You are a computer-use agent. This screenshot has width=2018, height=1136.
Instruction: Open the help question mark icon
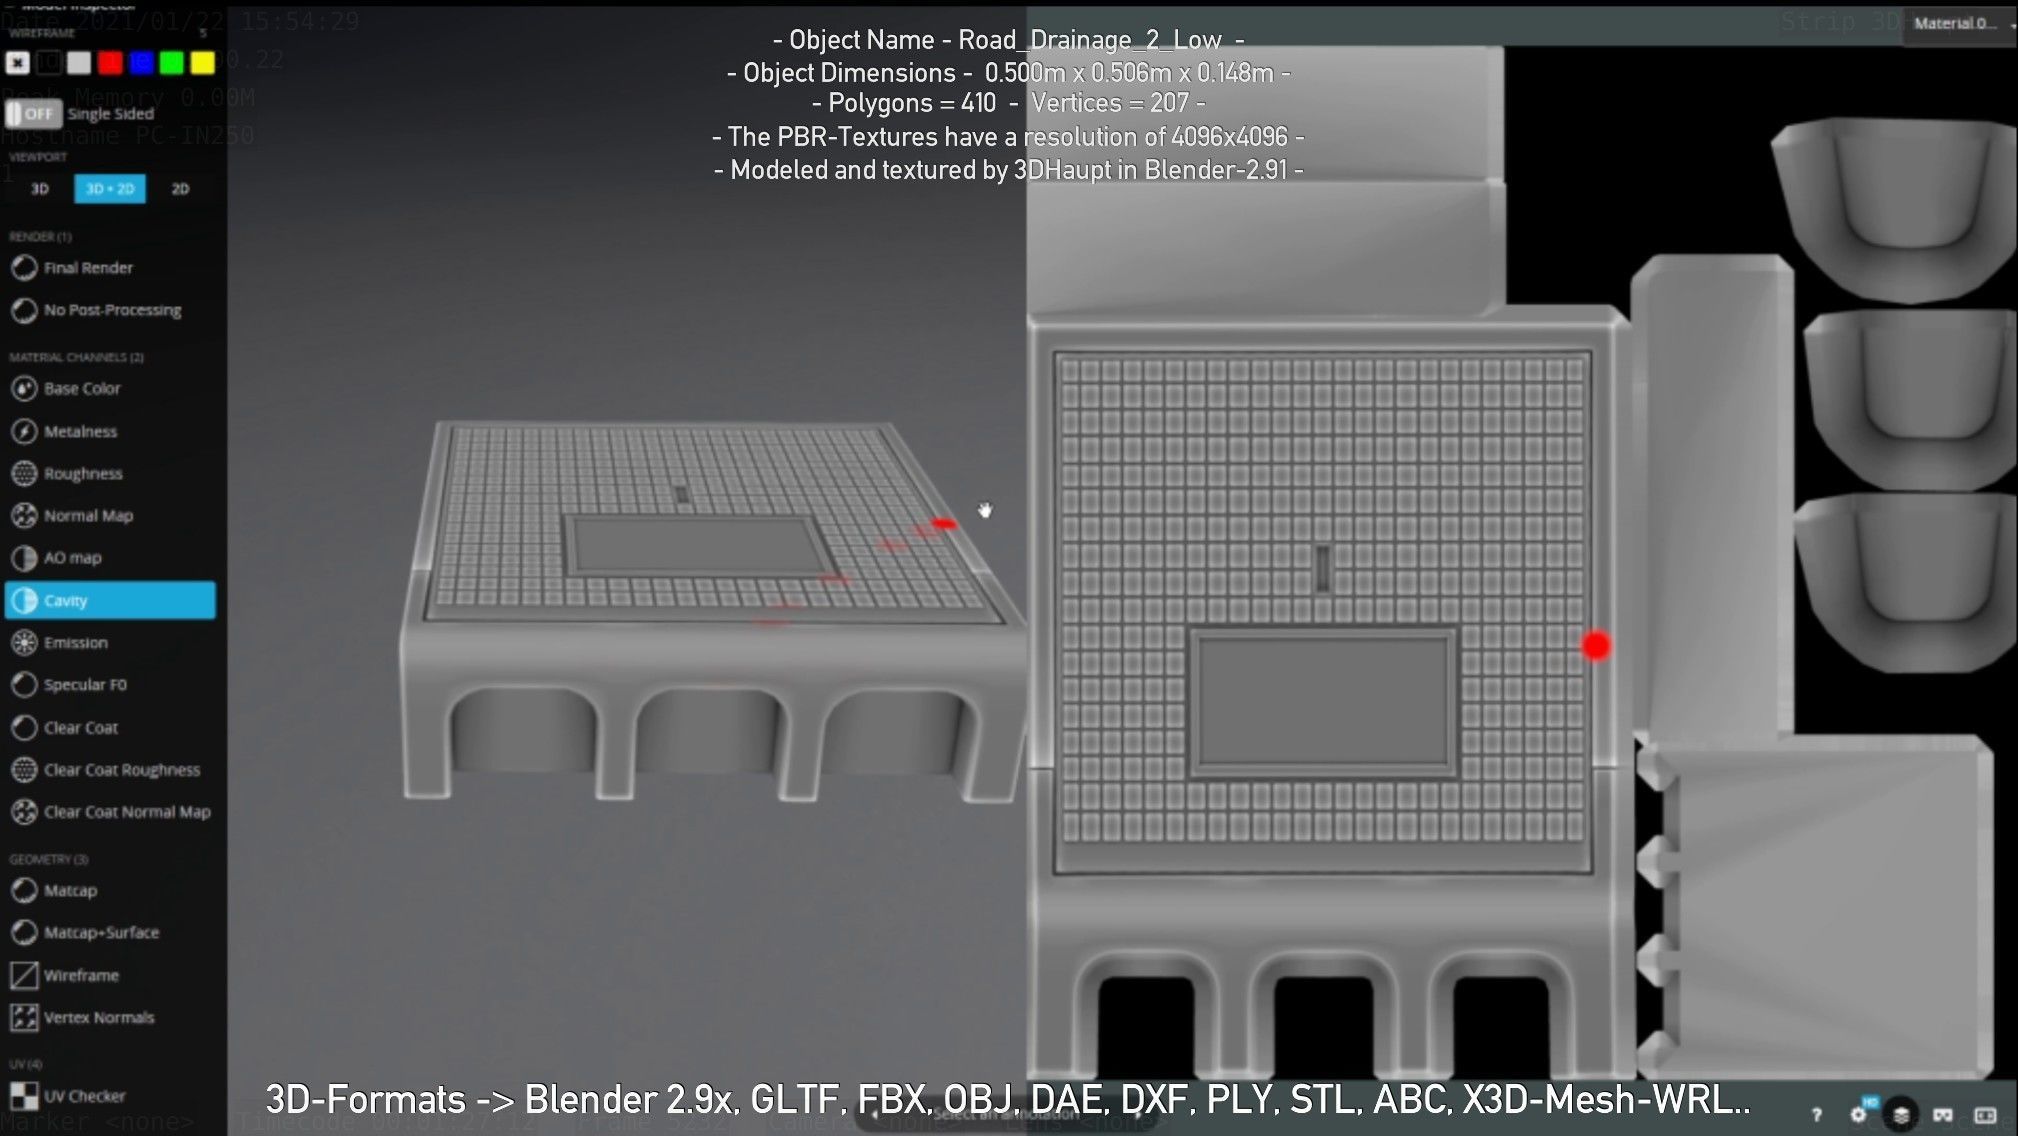[1816, 1114]
